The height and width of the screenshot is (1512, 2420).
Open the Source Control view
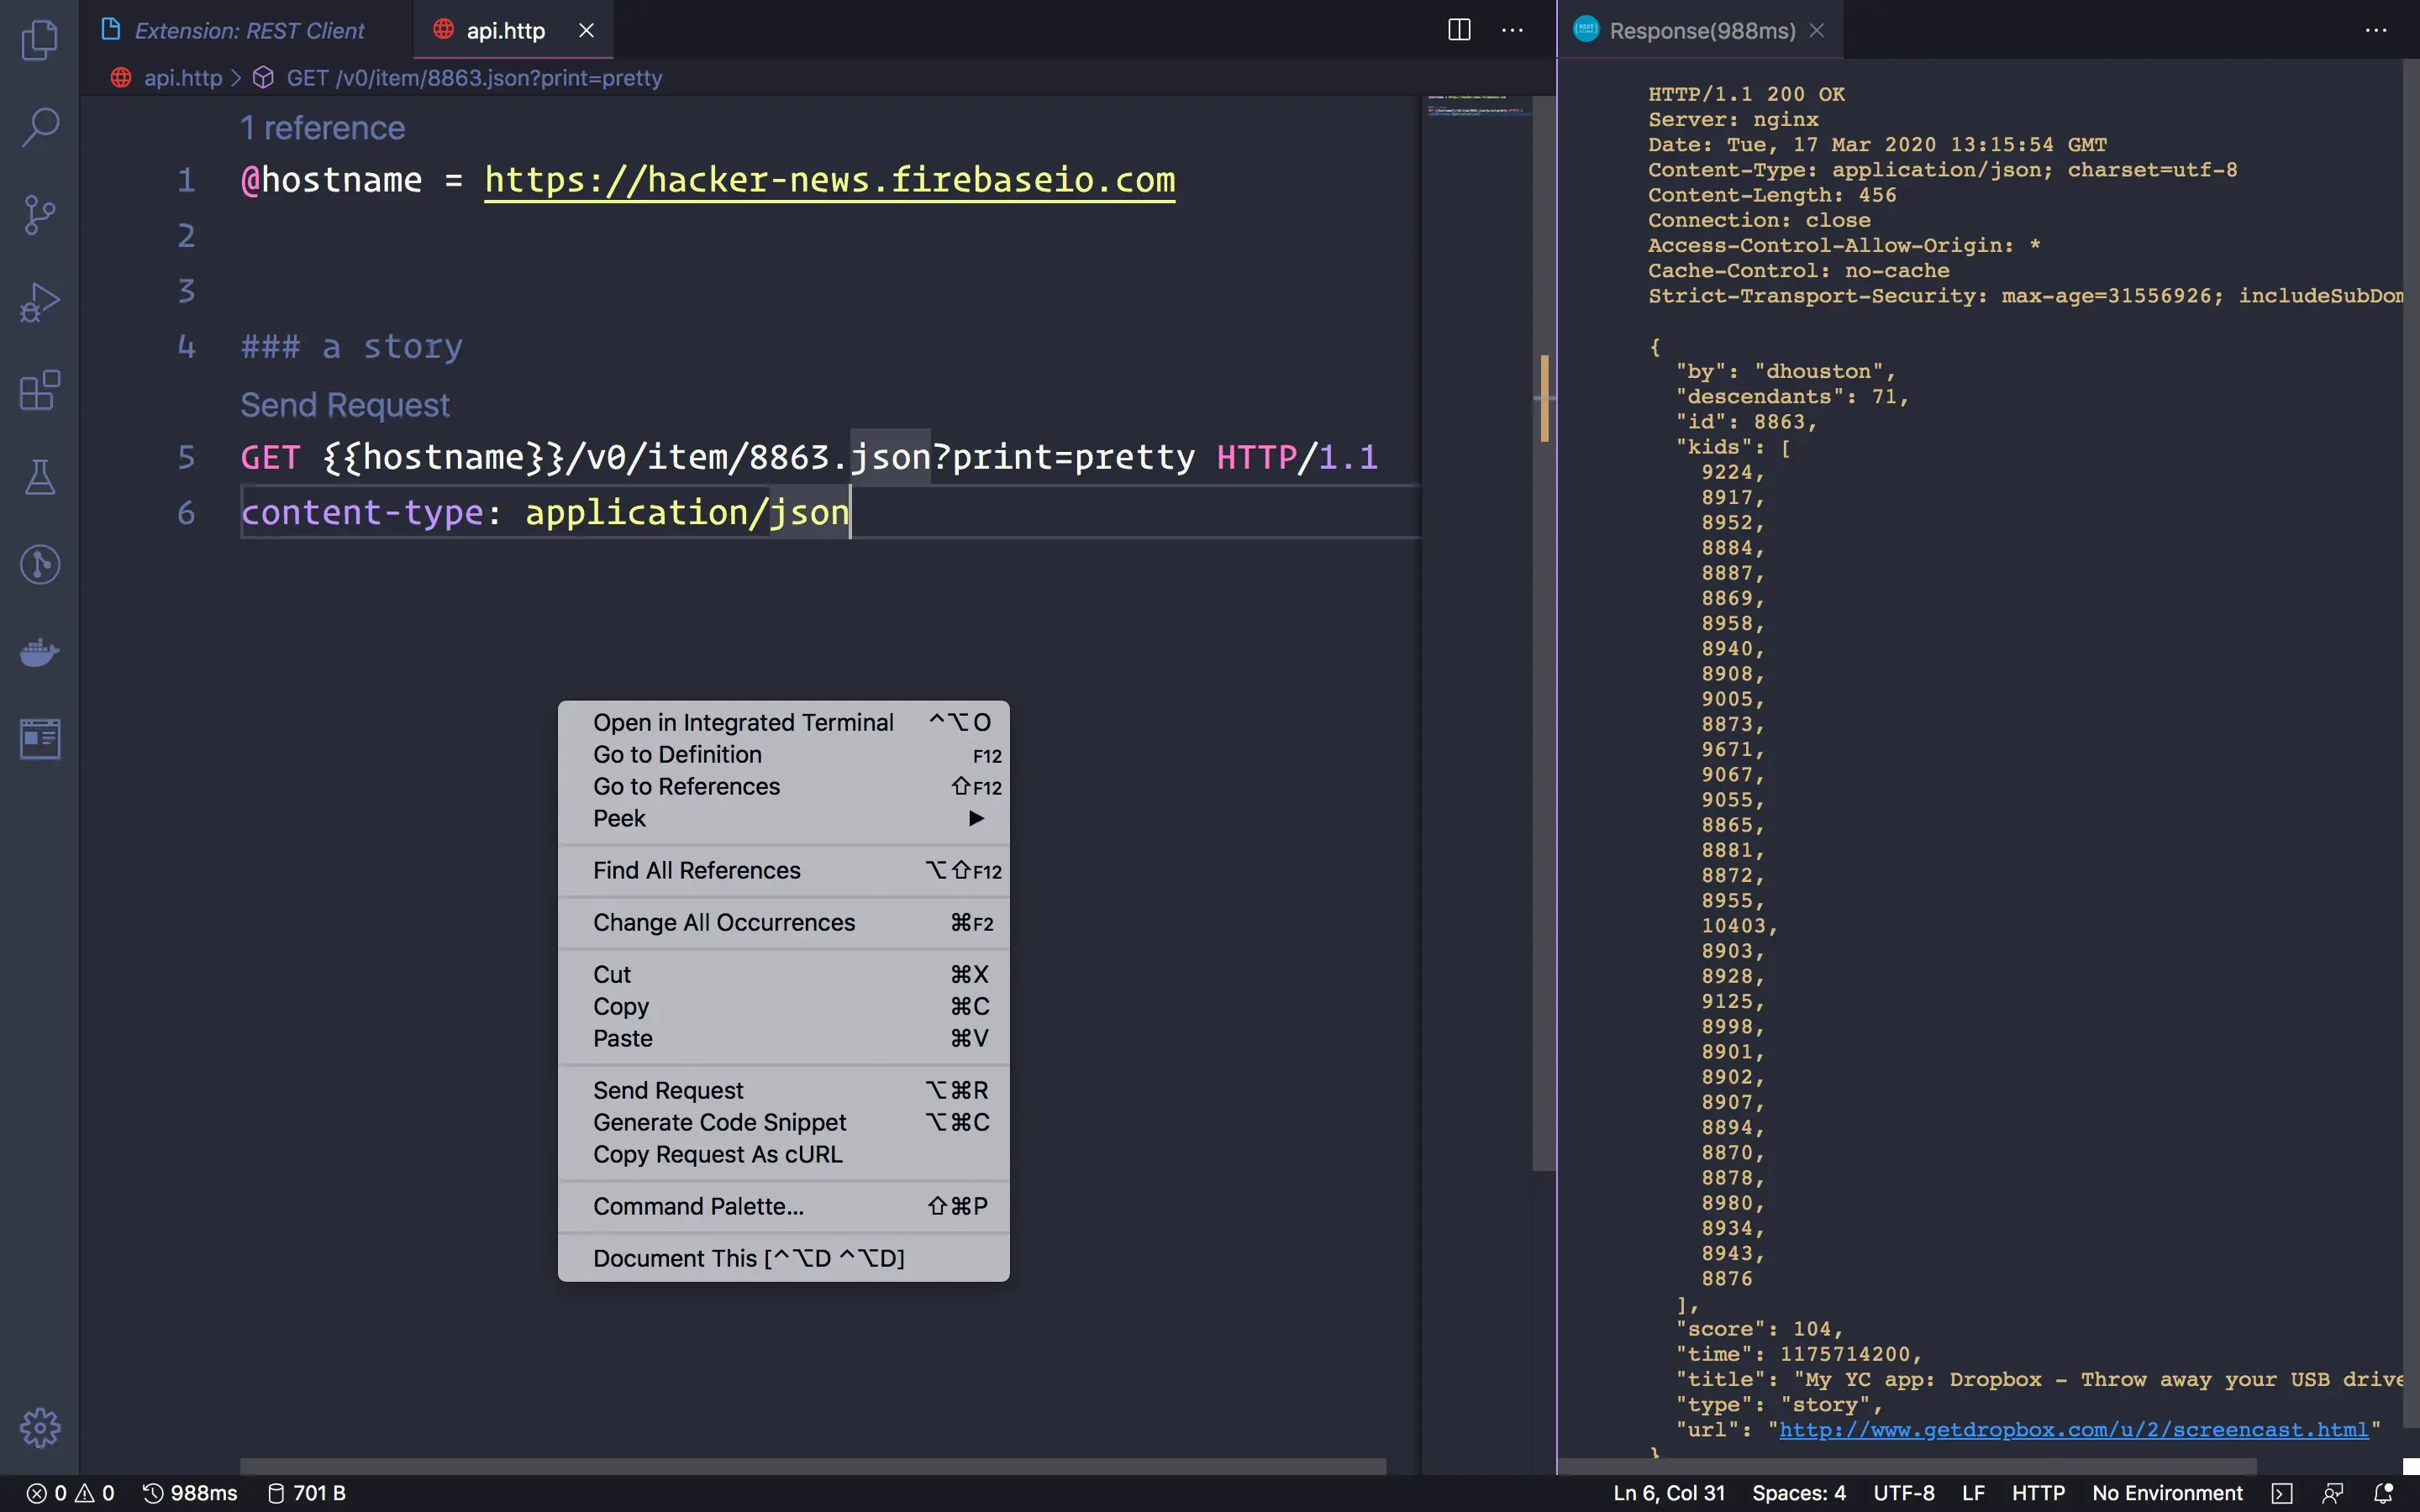coord(40,214)
